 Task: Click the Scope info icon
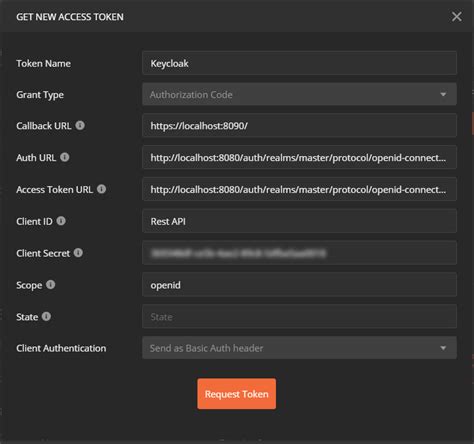50,285
